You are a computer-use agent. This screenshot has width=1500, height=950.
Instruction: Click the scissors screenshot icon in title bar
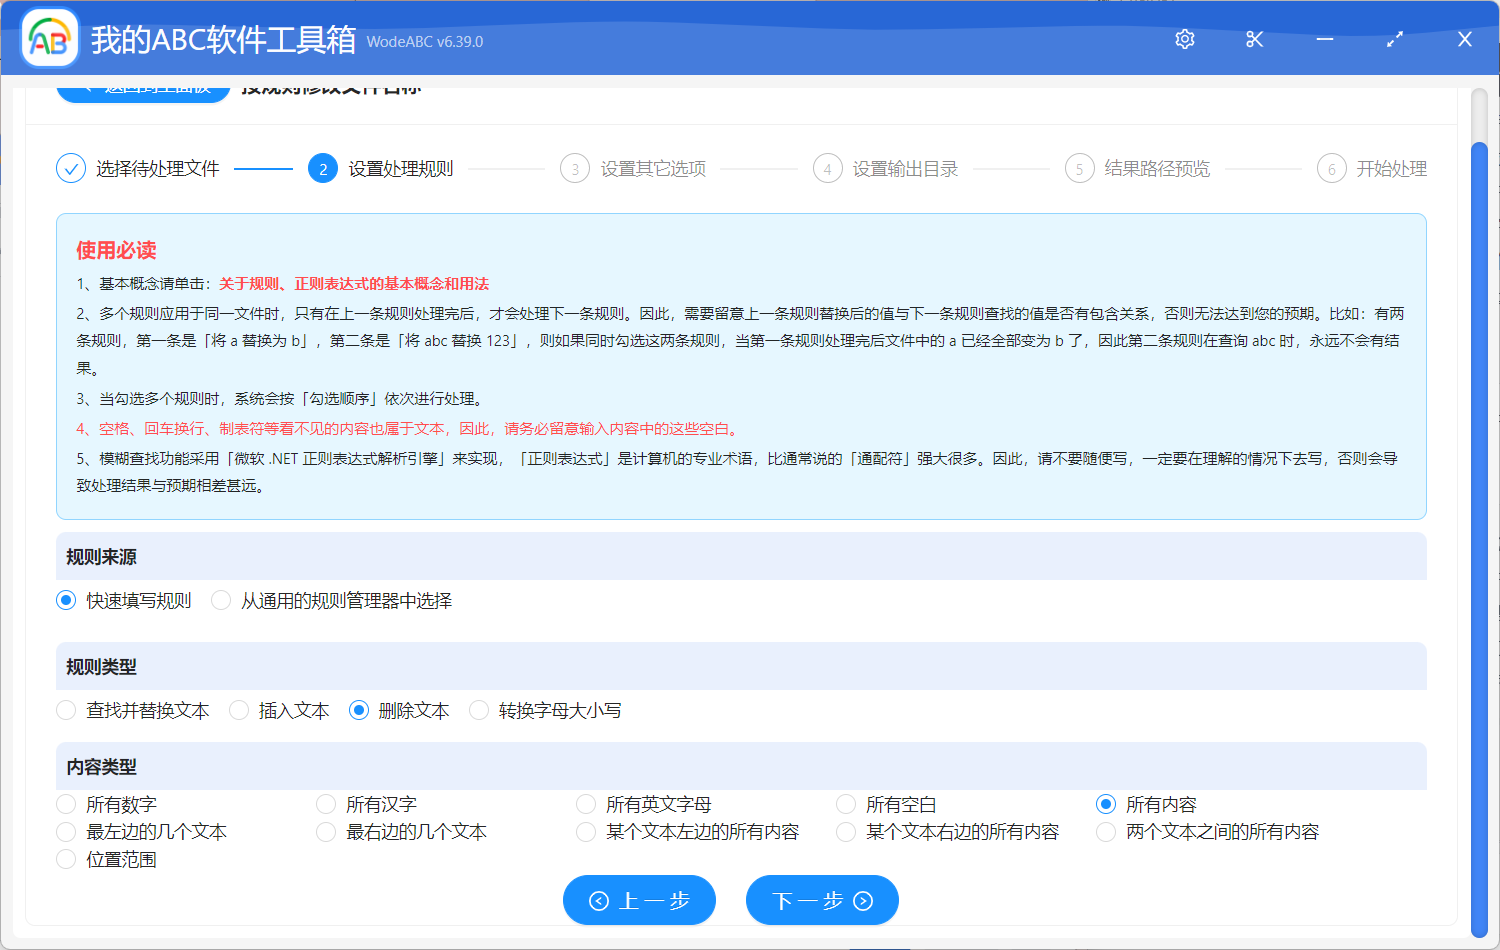[x=1254, y=39]
